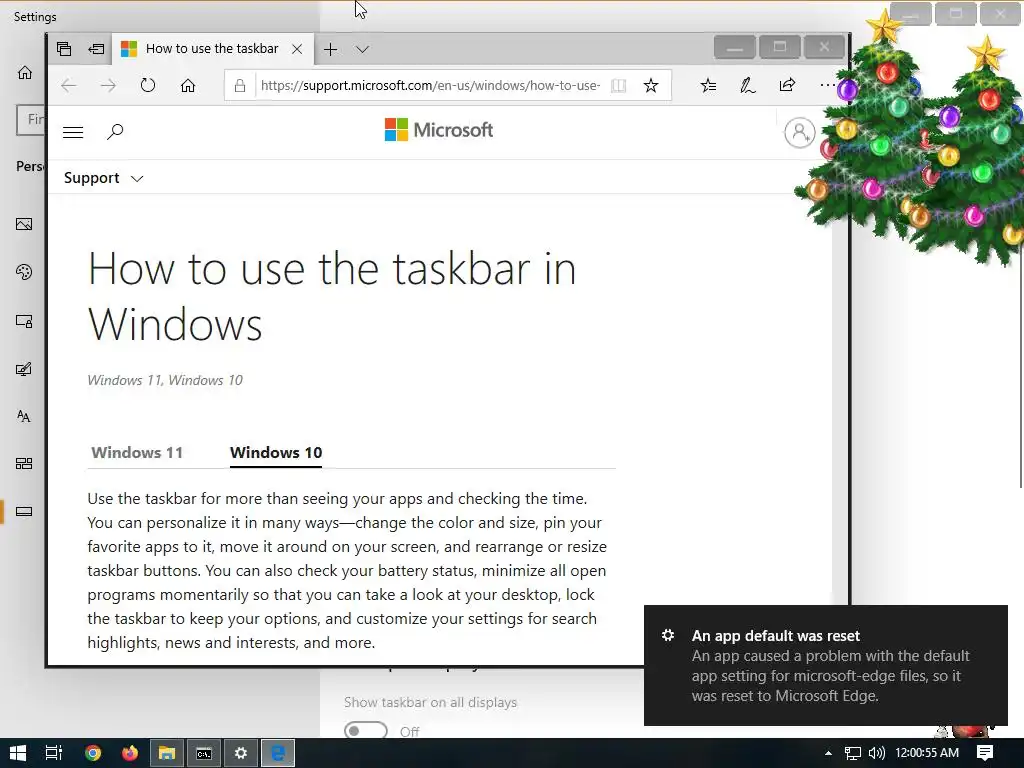The height and width of the screenshot is (768, 1024).
Task: Open Task View on the taskbar
Action: click(x=54, y=753)
